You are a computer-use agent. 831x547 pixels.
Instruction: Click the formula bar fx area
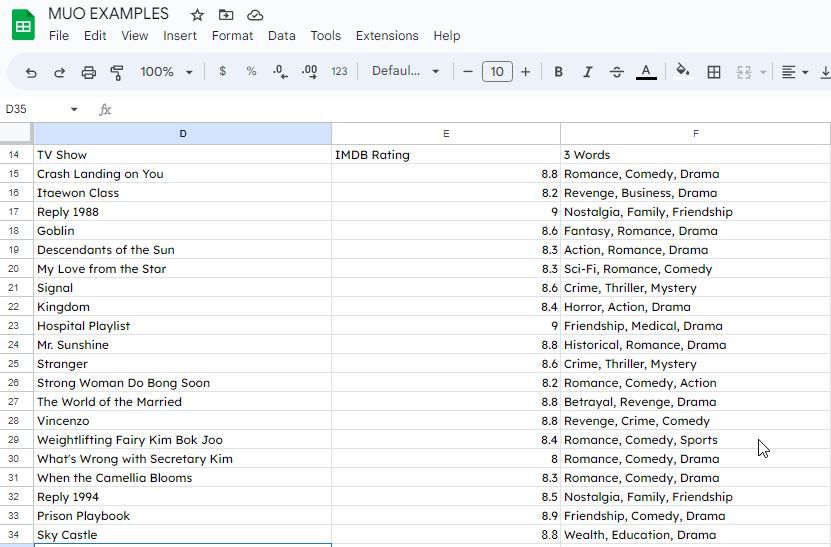coord(105,110)
